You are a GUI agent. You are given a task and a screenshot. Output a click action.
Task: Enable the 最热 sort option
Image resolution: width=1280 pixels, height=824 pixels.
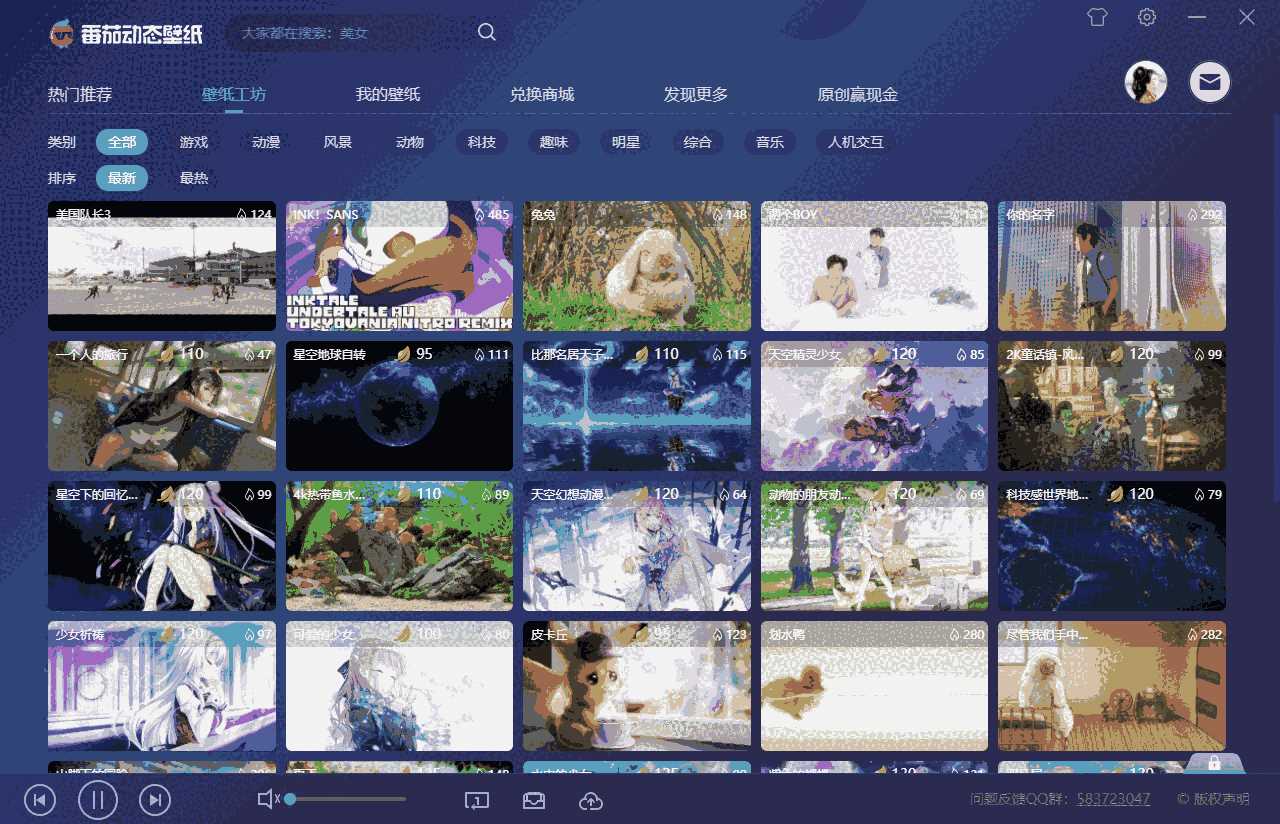[x=194, y=177]
